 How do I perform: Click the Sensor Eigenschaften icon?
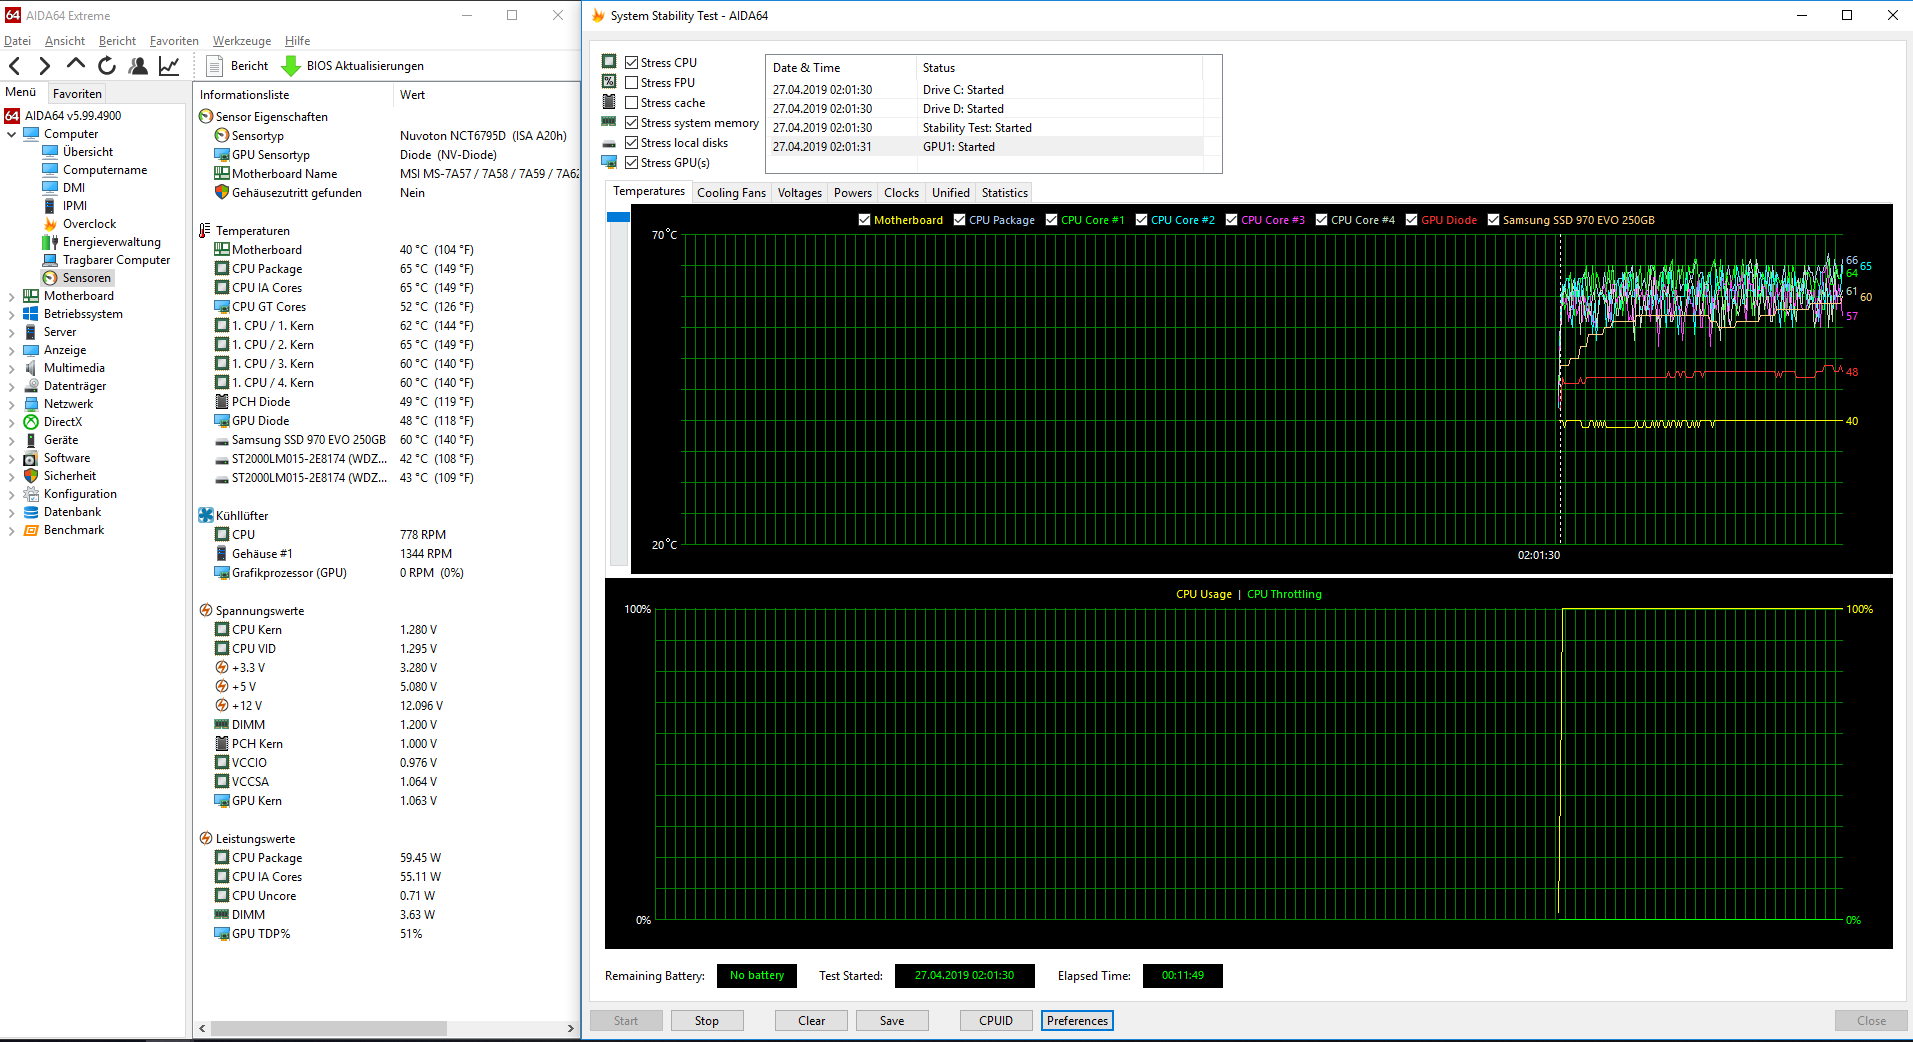click(x=206, y=117)
